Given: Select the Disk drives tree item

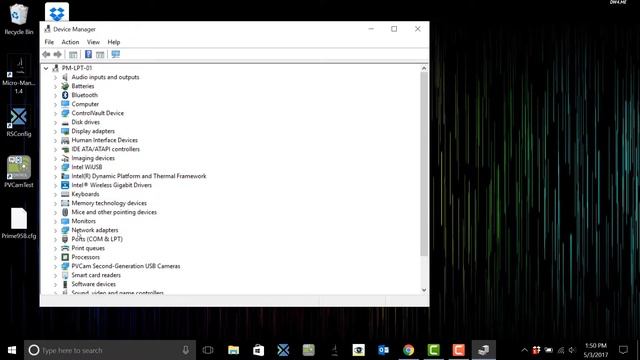Looking at the screenshot, I should tap(85, 122).
